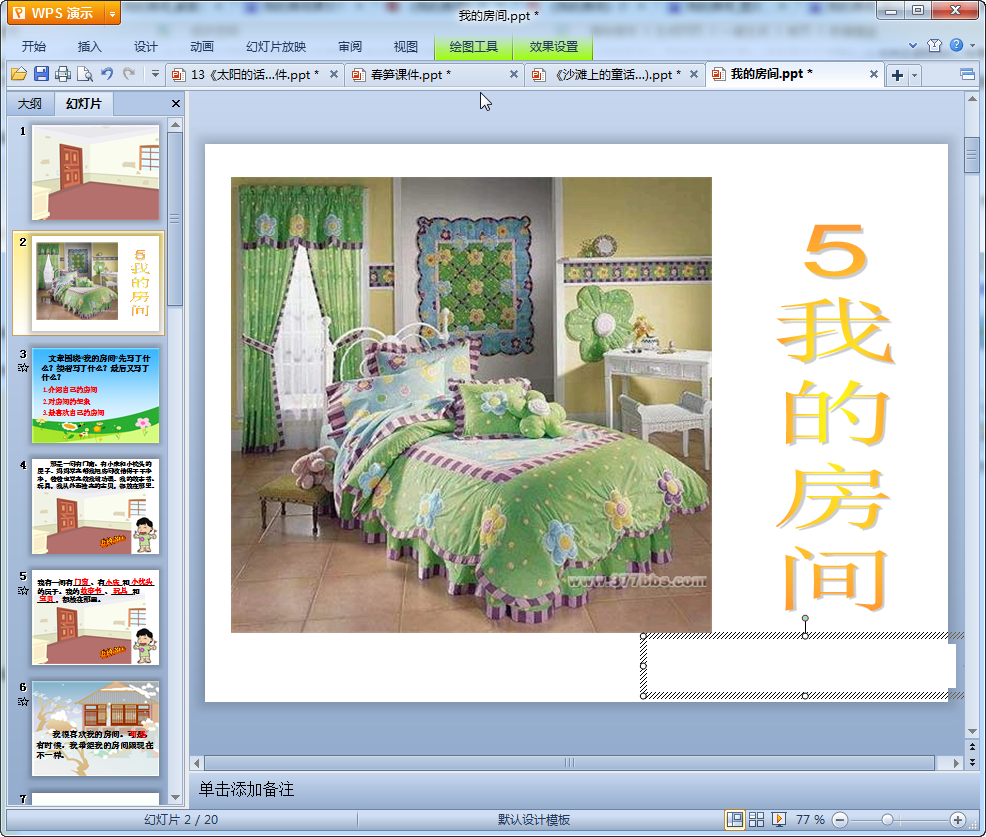Click the Print icon
986x837 pixels.
coord(63,74)
